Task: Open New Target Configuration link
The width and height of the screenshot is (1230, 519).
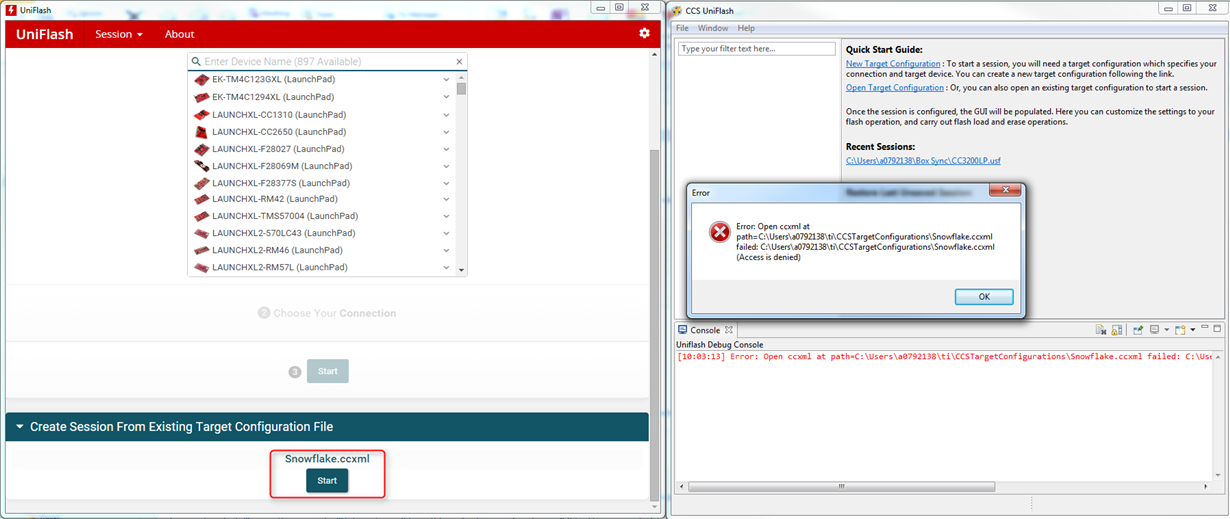Action: pos(893,63)
